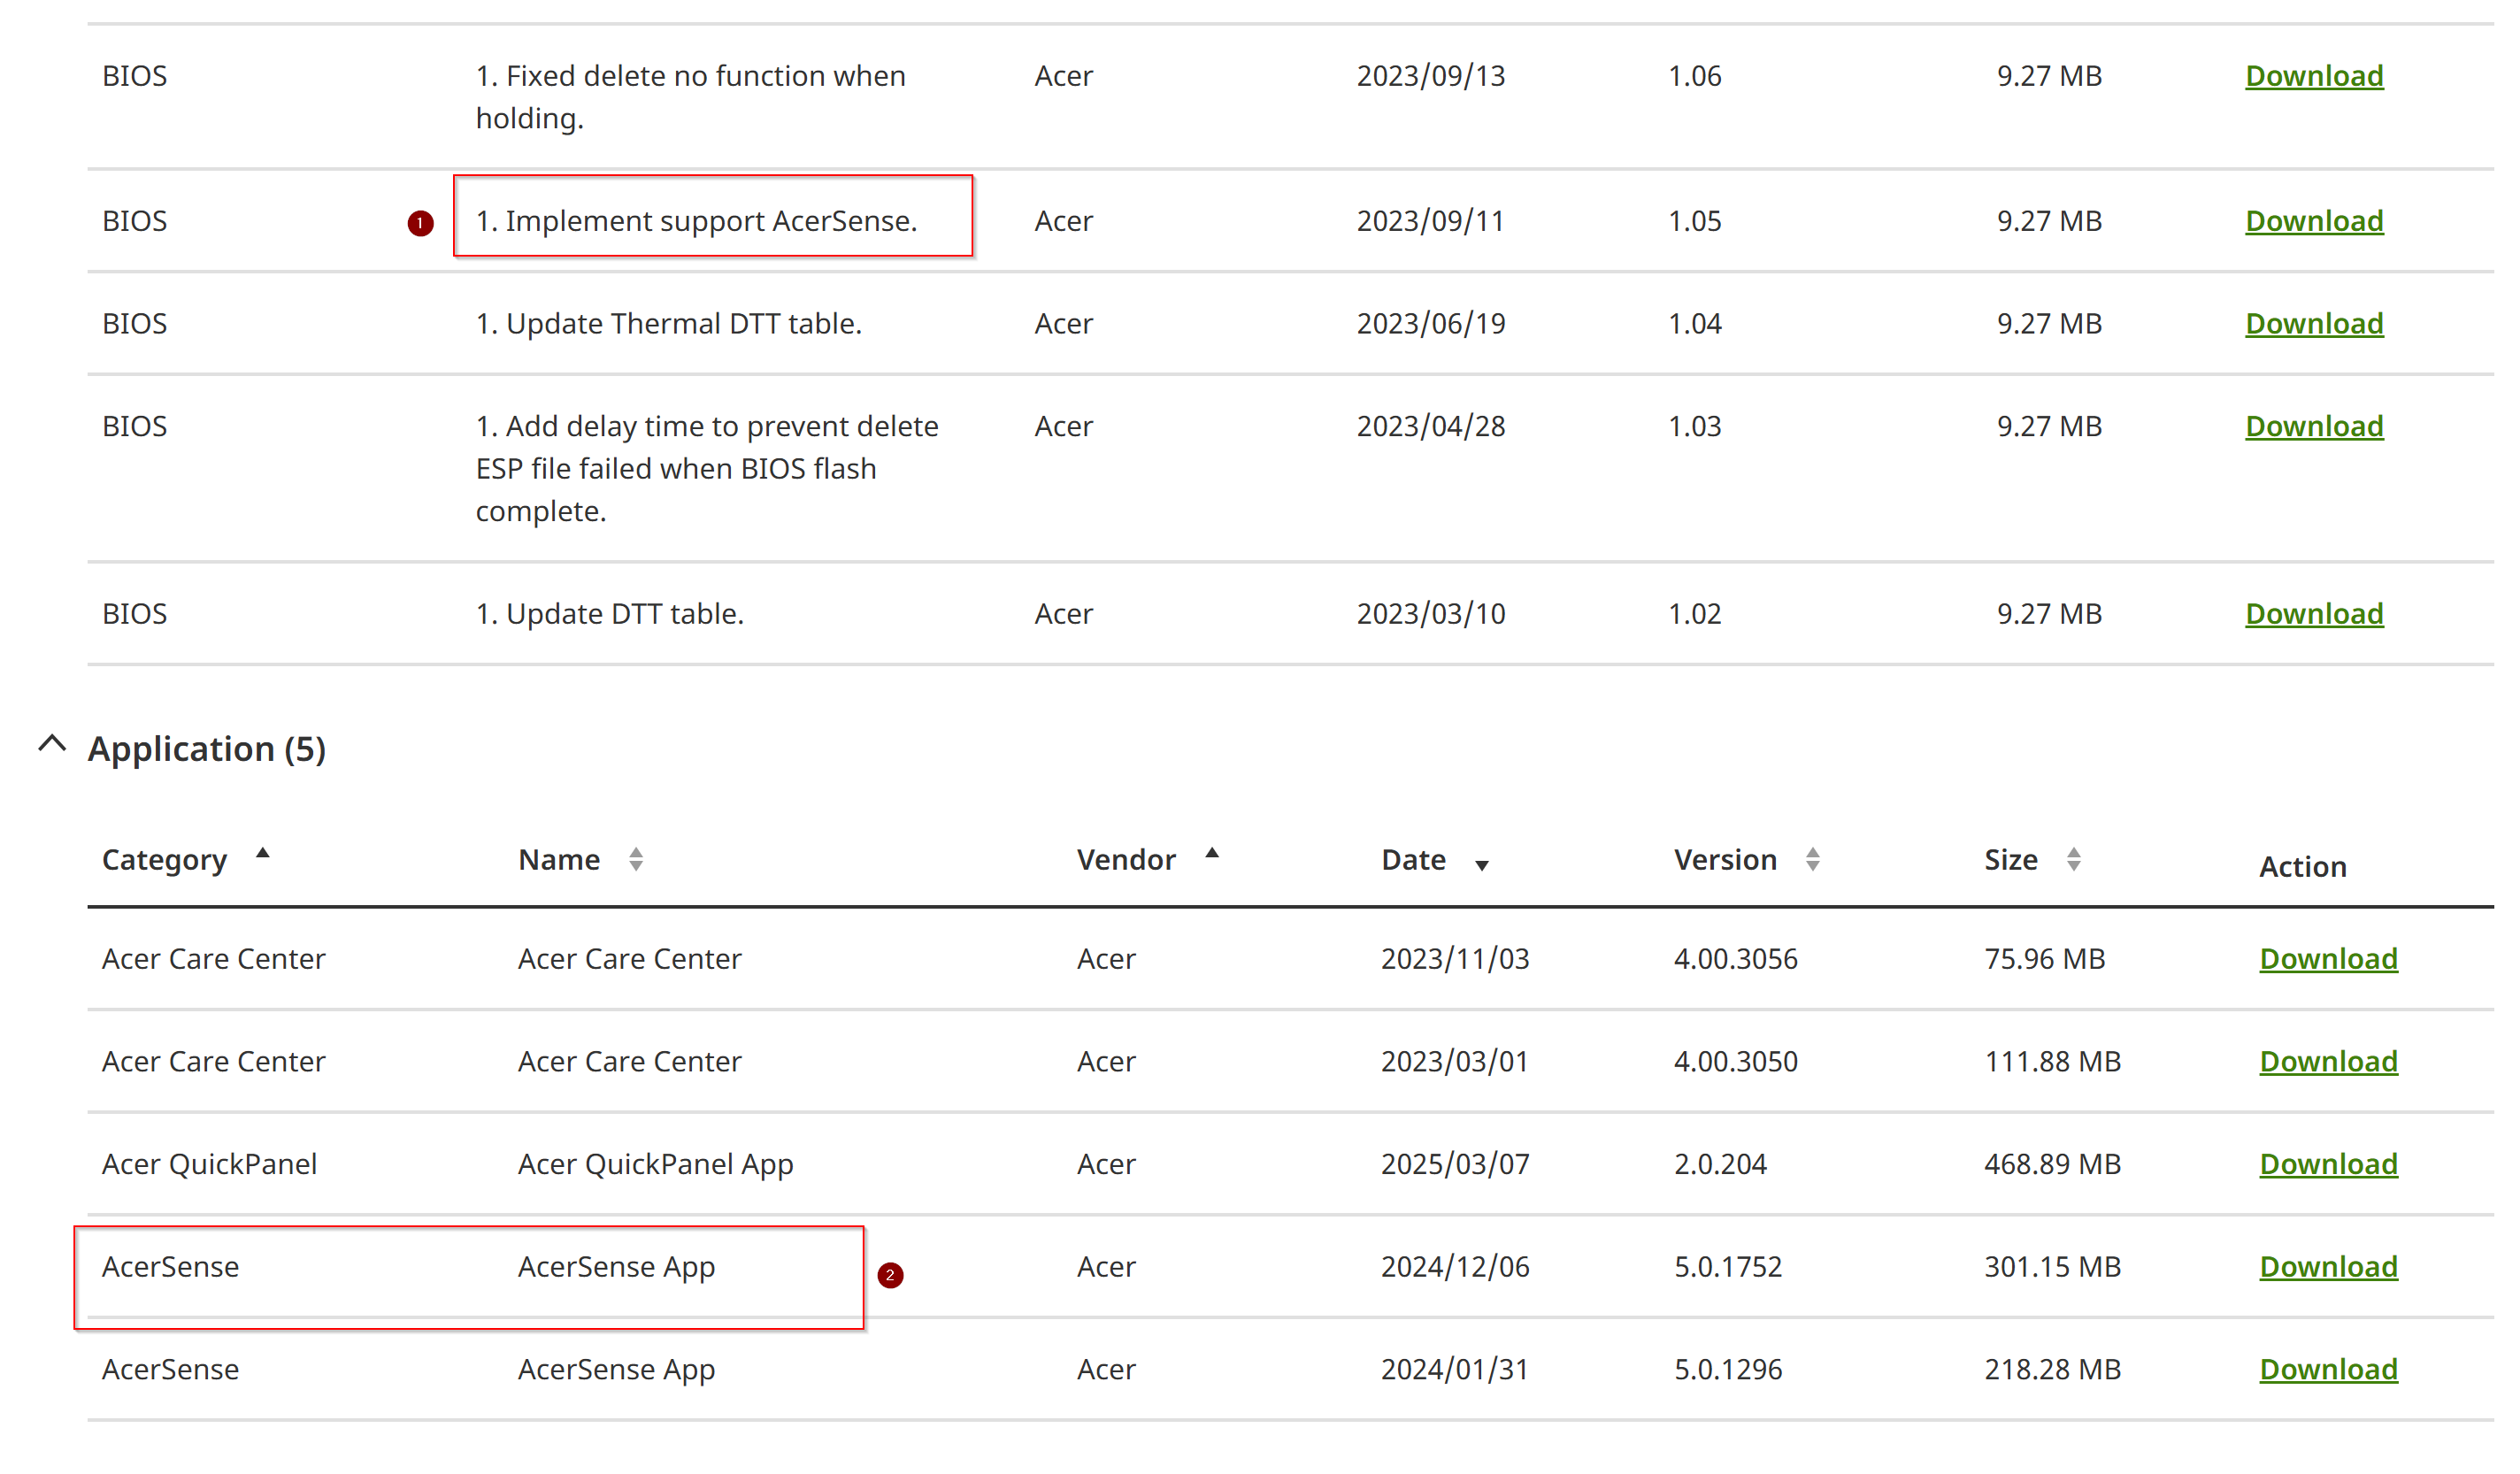The height and width of the screenshot is (1474, 2520).
Task: Click the Version column header
Action: click(1725, 860)
